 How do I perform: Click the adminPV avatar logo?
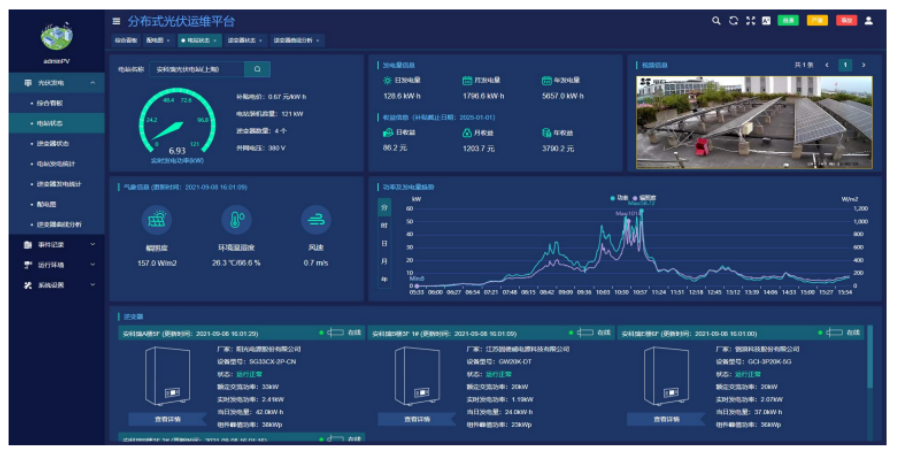click(x=56, y=36)
